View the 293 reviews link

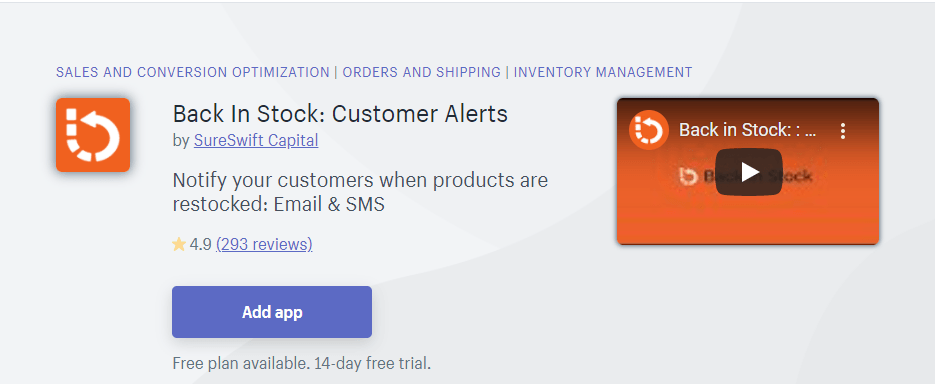pos(264,244)
